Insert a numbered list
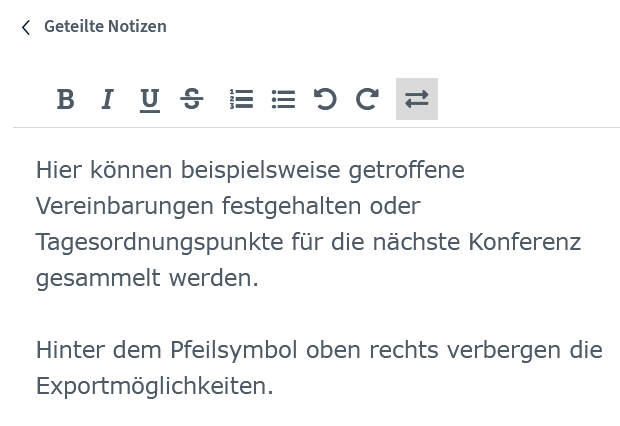Screen dimensions: 620x426 tap(241, 99)
